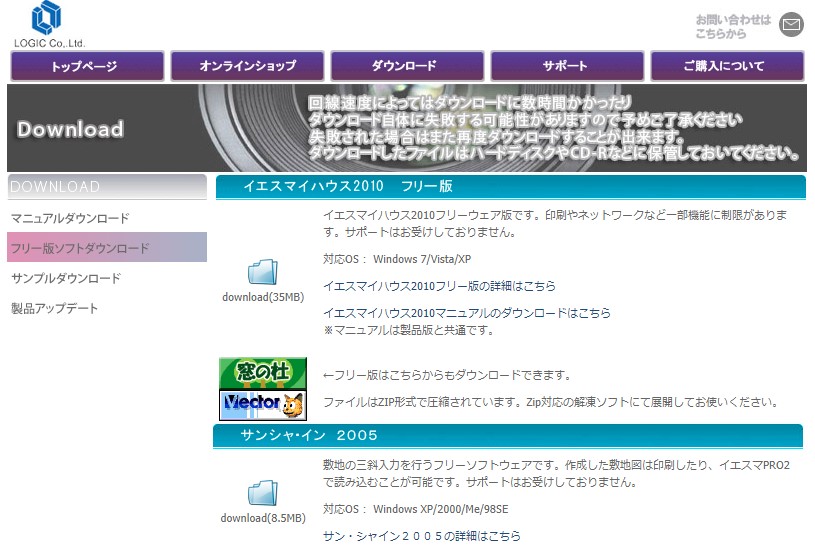Click the Download header banner image
This screenshot has width=815, height=549.
(x=406, y=128)
